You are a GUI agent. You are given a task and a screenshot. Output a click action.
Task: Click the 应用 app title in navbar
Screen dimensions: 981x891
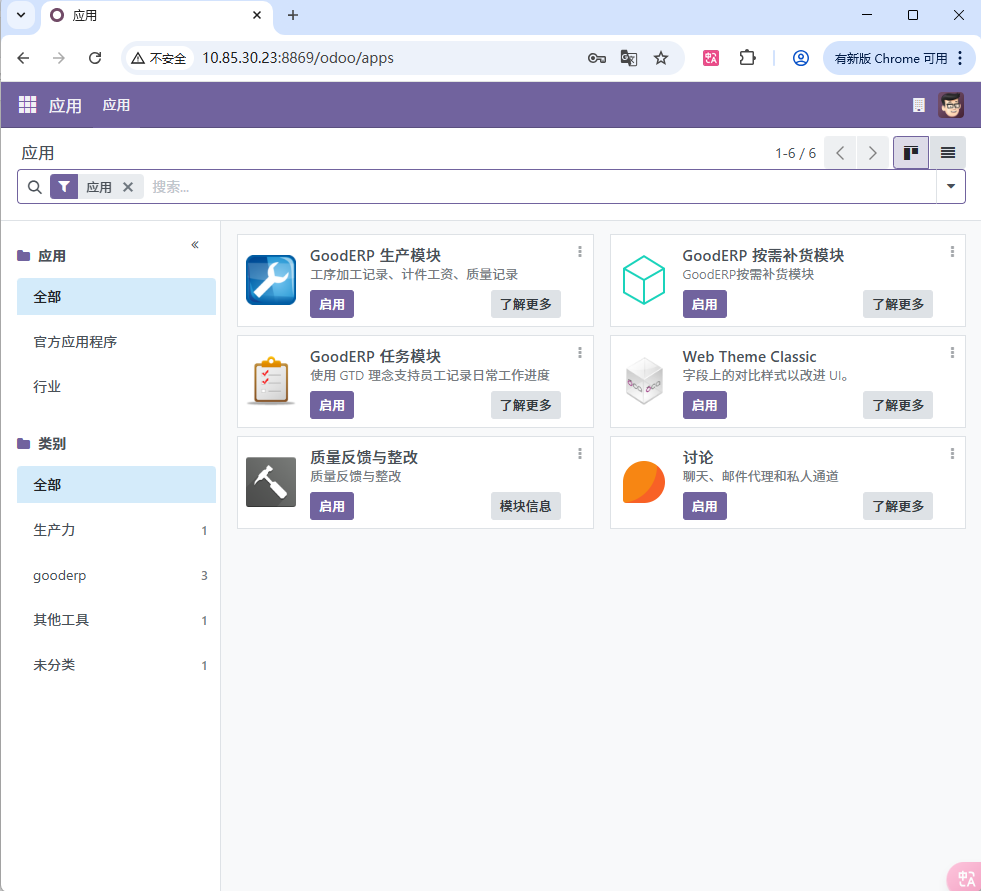(x=65, y=105)
